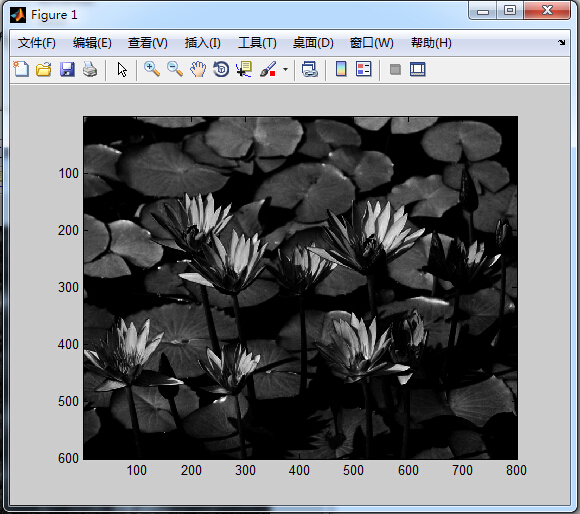Open the 工具(T) menu

coord(257,43)
